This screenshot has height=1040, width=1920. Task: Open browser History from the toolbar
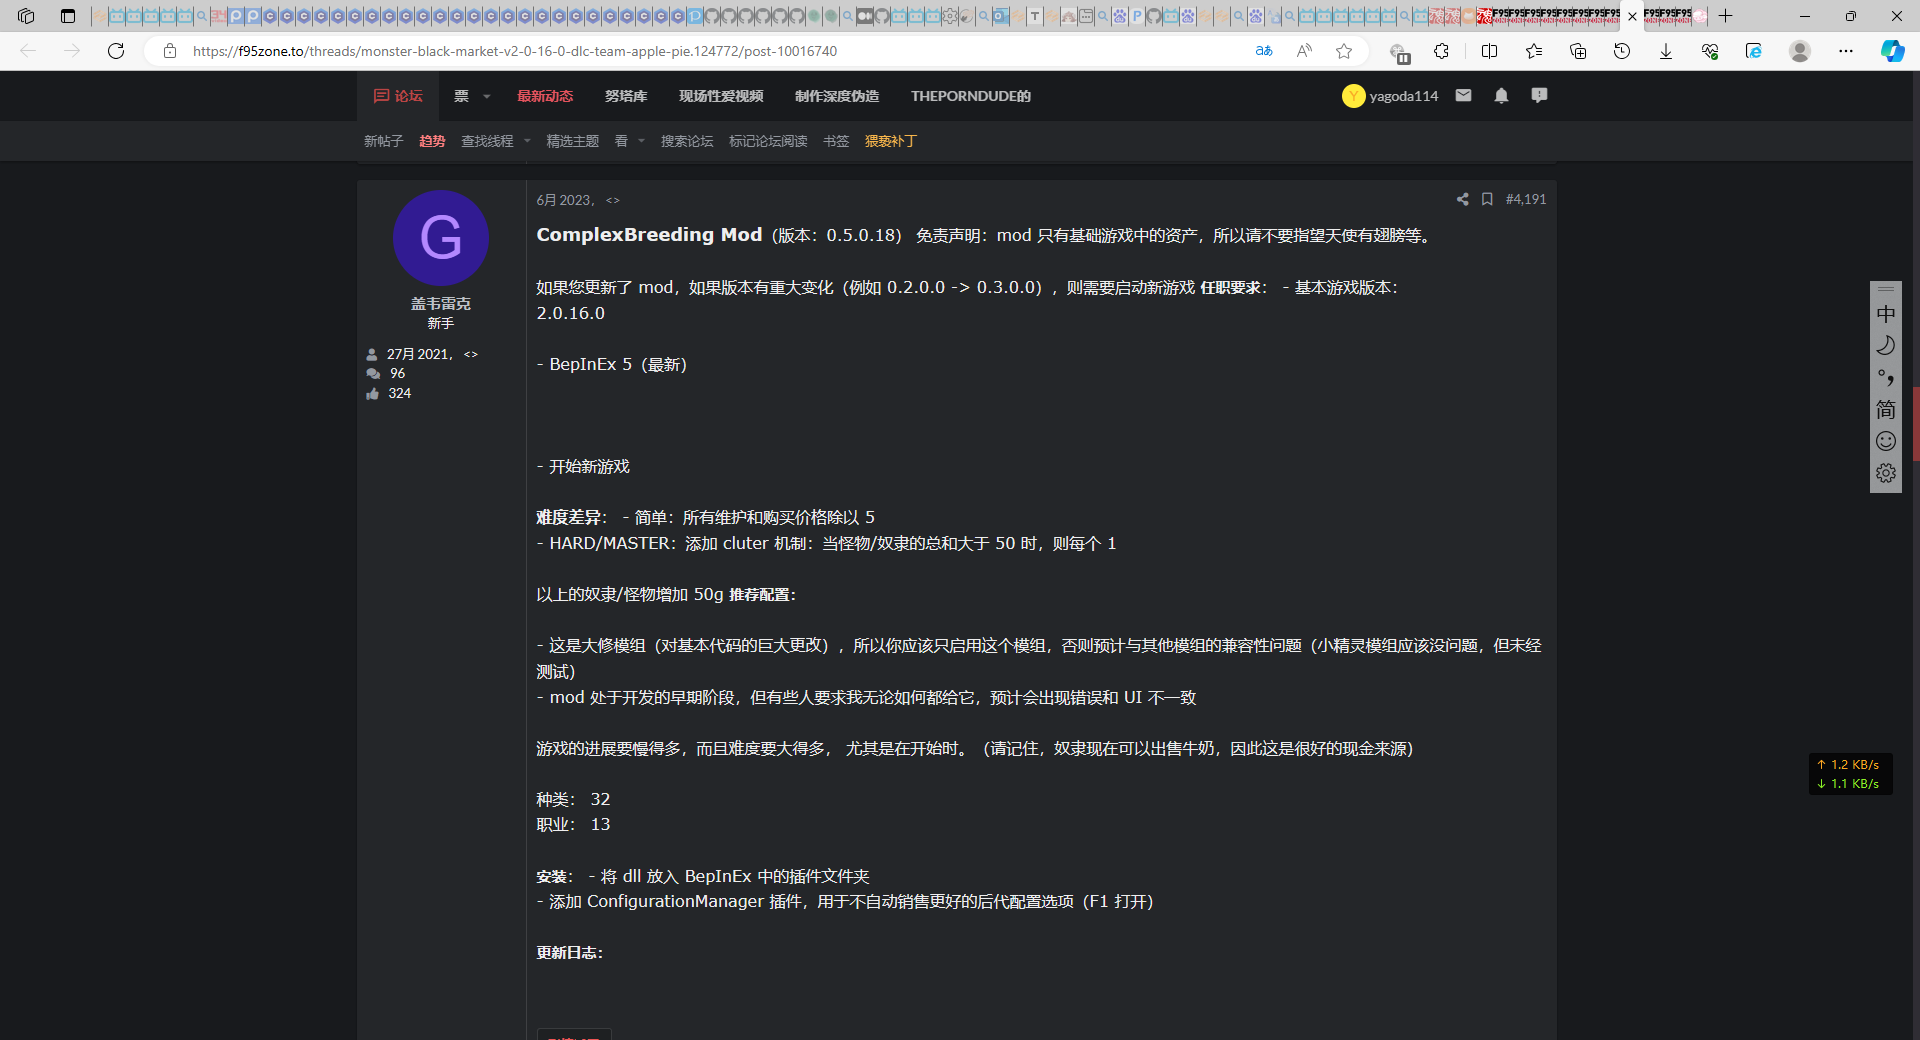tap(1622, 51)
